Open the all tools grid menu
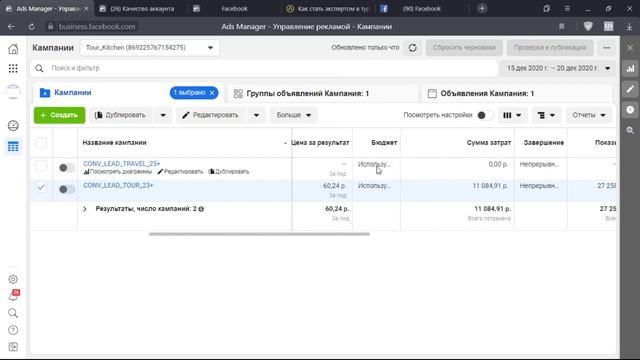This screenshot has height=360, width=640. (13, 68)
